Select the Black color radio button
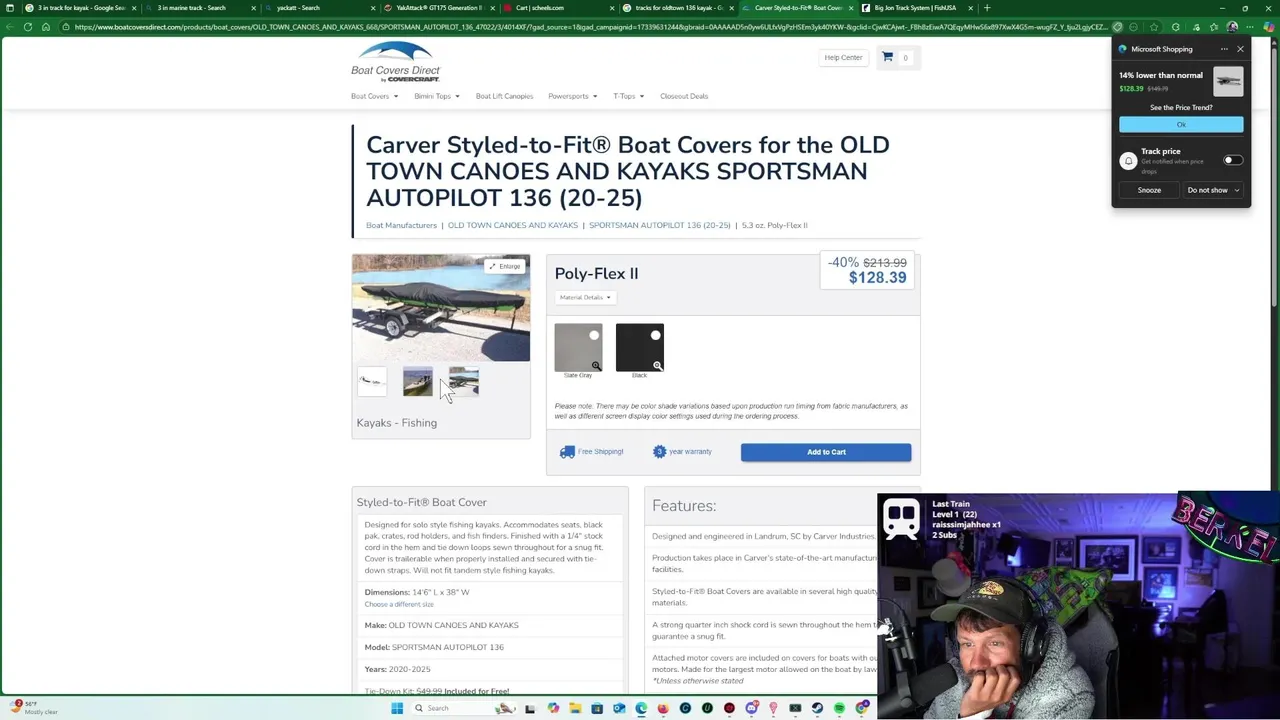 [x=655, y=335]
